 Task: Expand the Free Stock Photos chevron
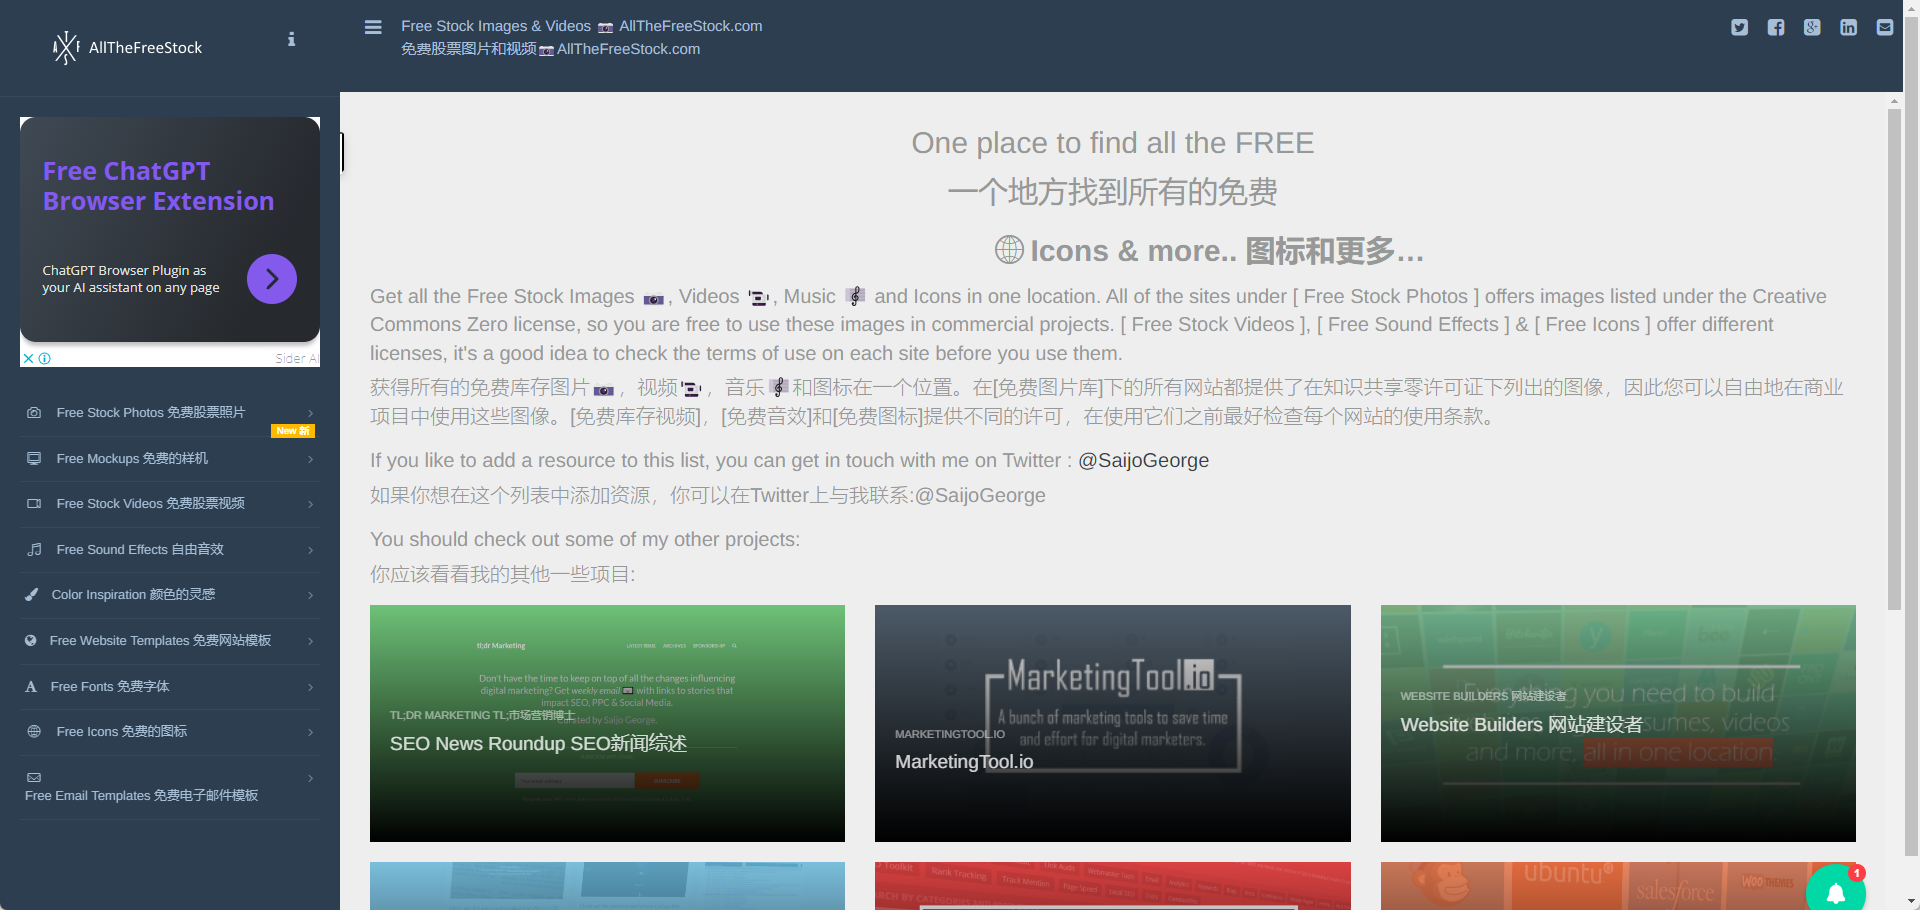pyautogui.click(x=311, y=413)
